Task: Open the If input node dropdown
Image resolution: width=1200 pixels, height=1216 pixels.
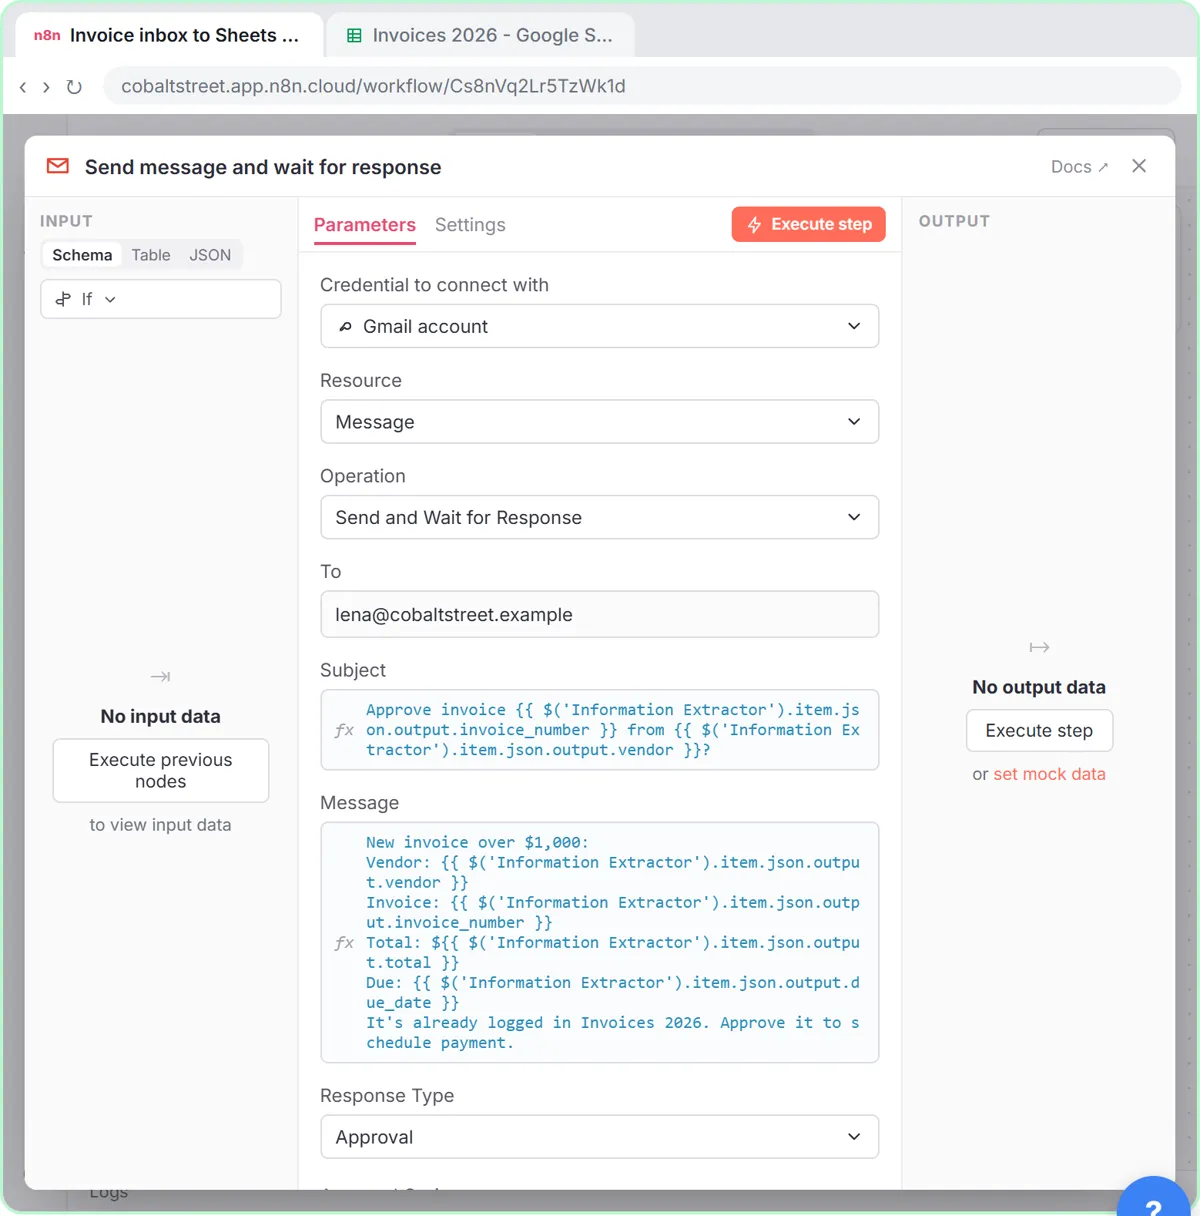Action: click(x=161, y=299)
